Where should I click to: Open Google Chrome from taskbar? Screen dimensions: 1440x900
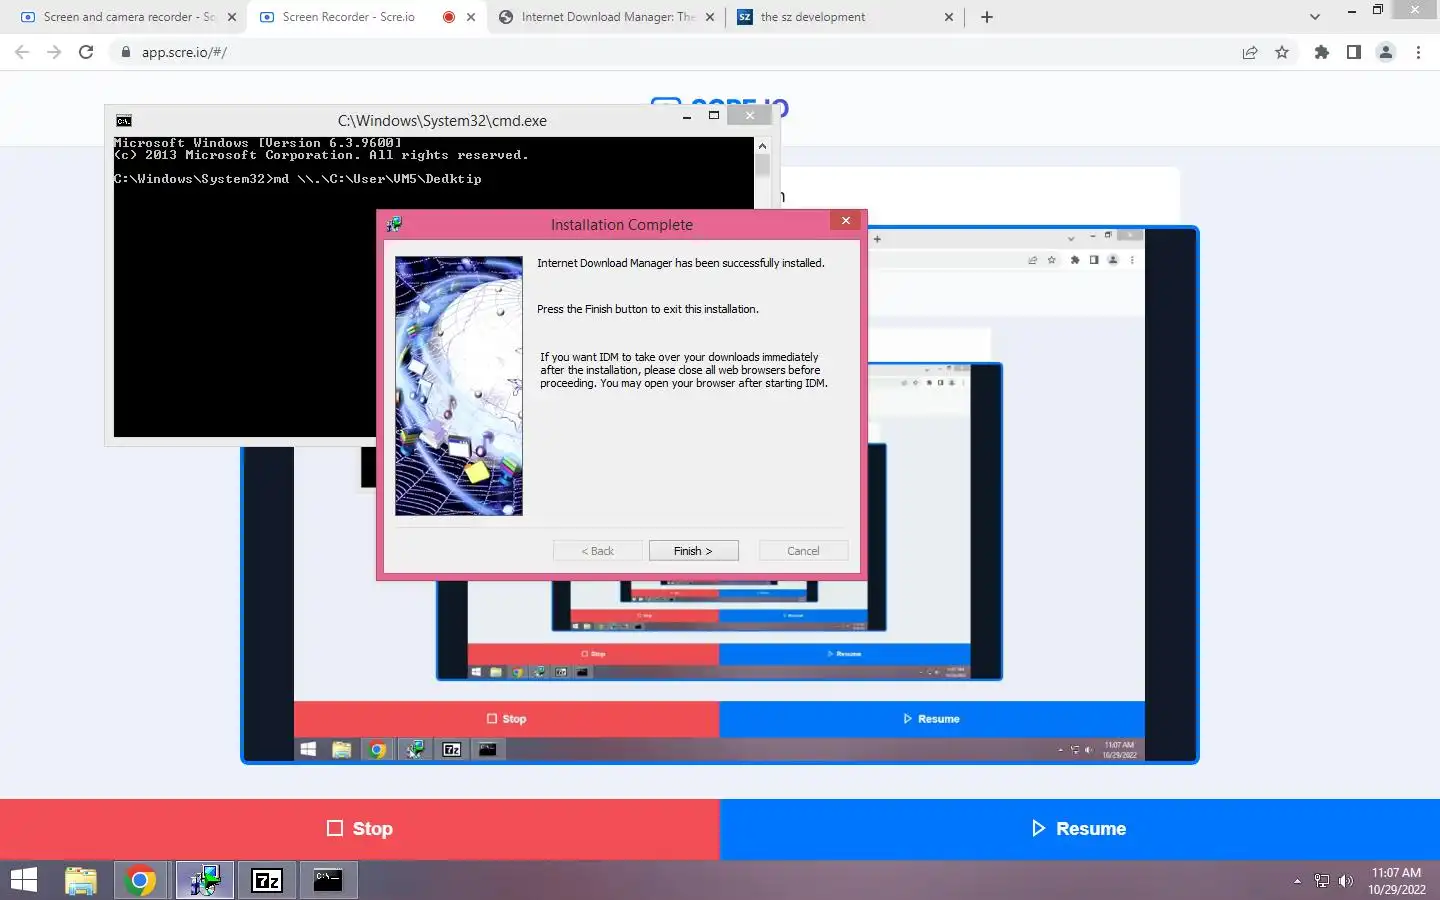141,880
